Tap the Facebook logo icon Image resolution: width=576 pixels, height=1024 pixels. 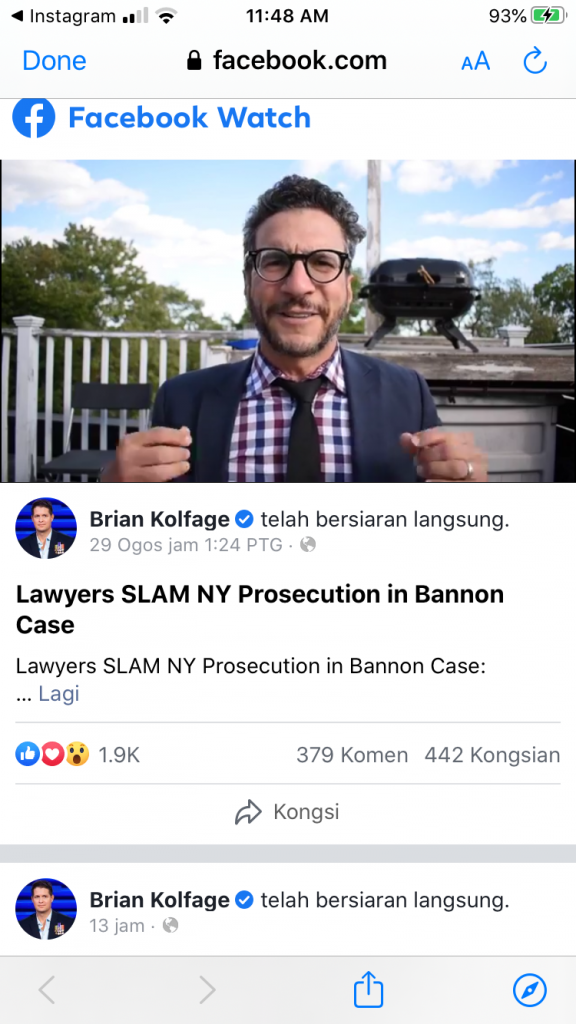pyautogui.click(x=33, y=118)
